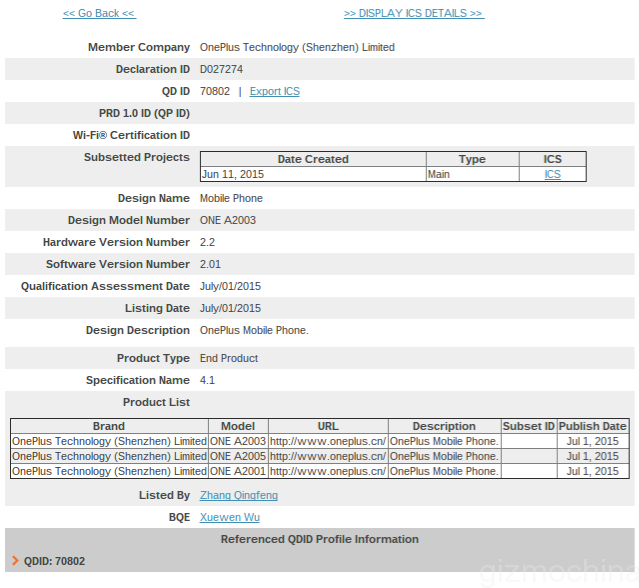This screenshot has width=639, height=588.
Task: Click the Software Version Number value 2.01
Action: (x=210, y=264)
